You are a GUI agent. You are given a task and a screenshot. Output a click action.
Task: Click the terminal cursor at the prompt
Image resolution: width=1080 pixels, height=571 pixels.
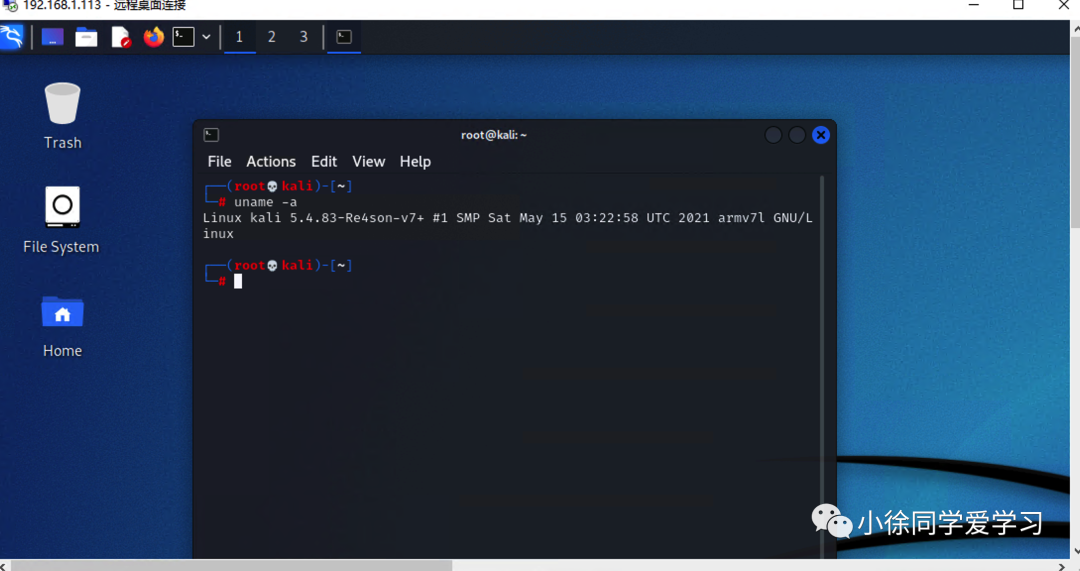click(238, 281)
